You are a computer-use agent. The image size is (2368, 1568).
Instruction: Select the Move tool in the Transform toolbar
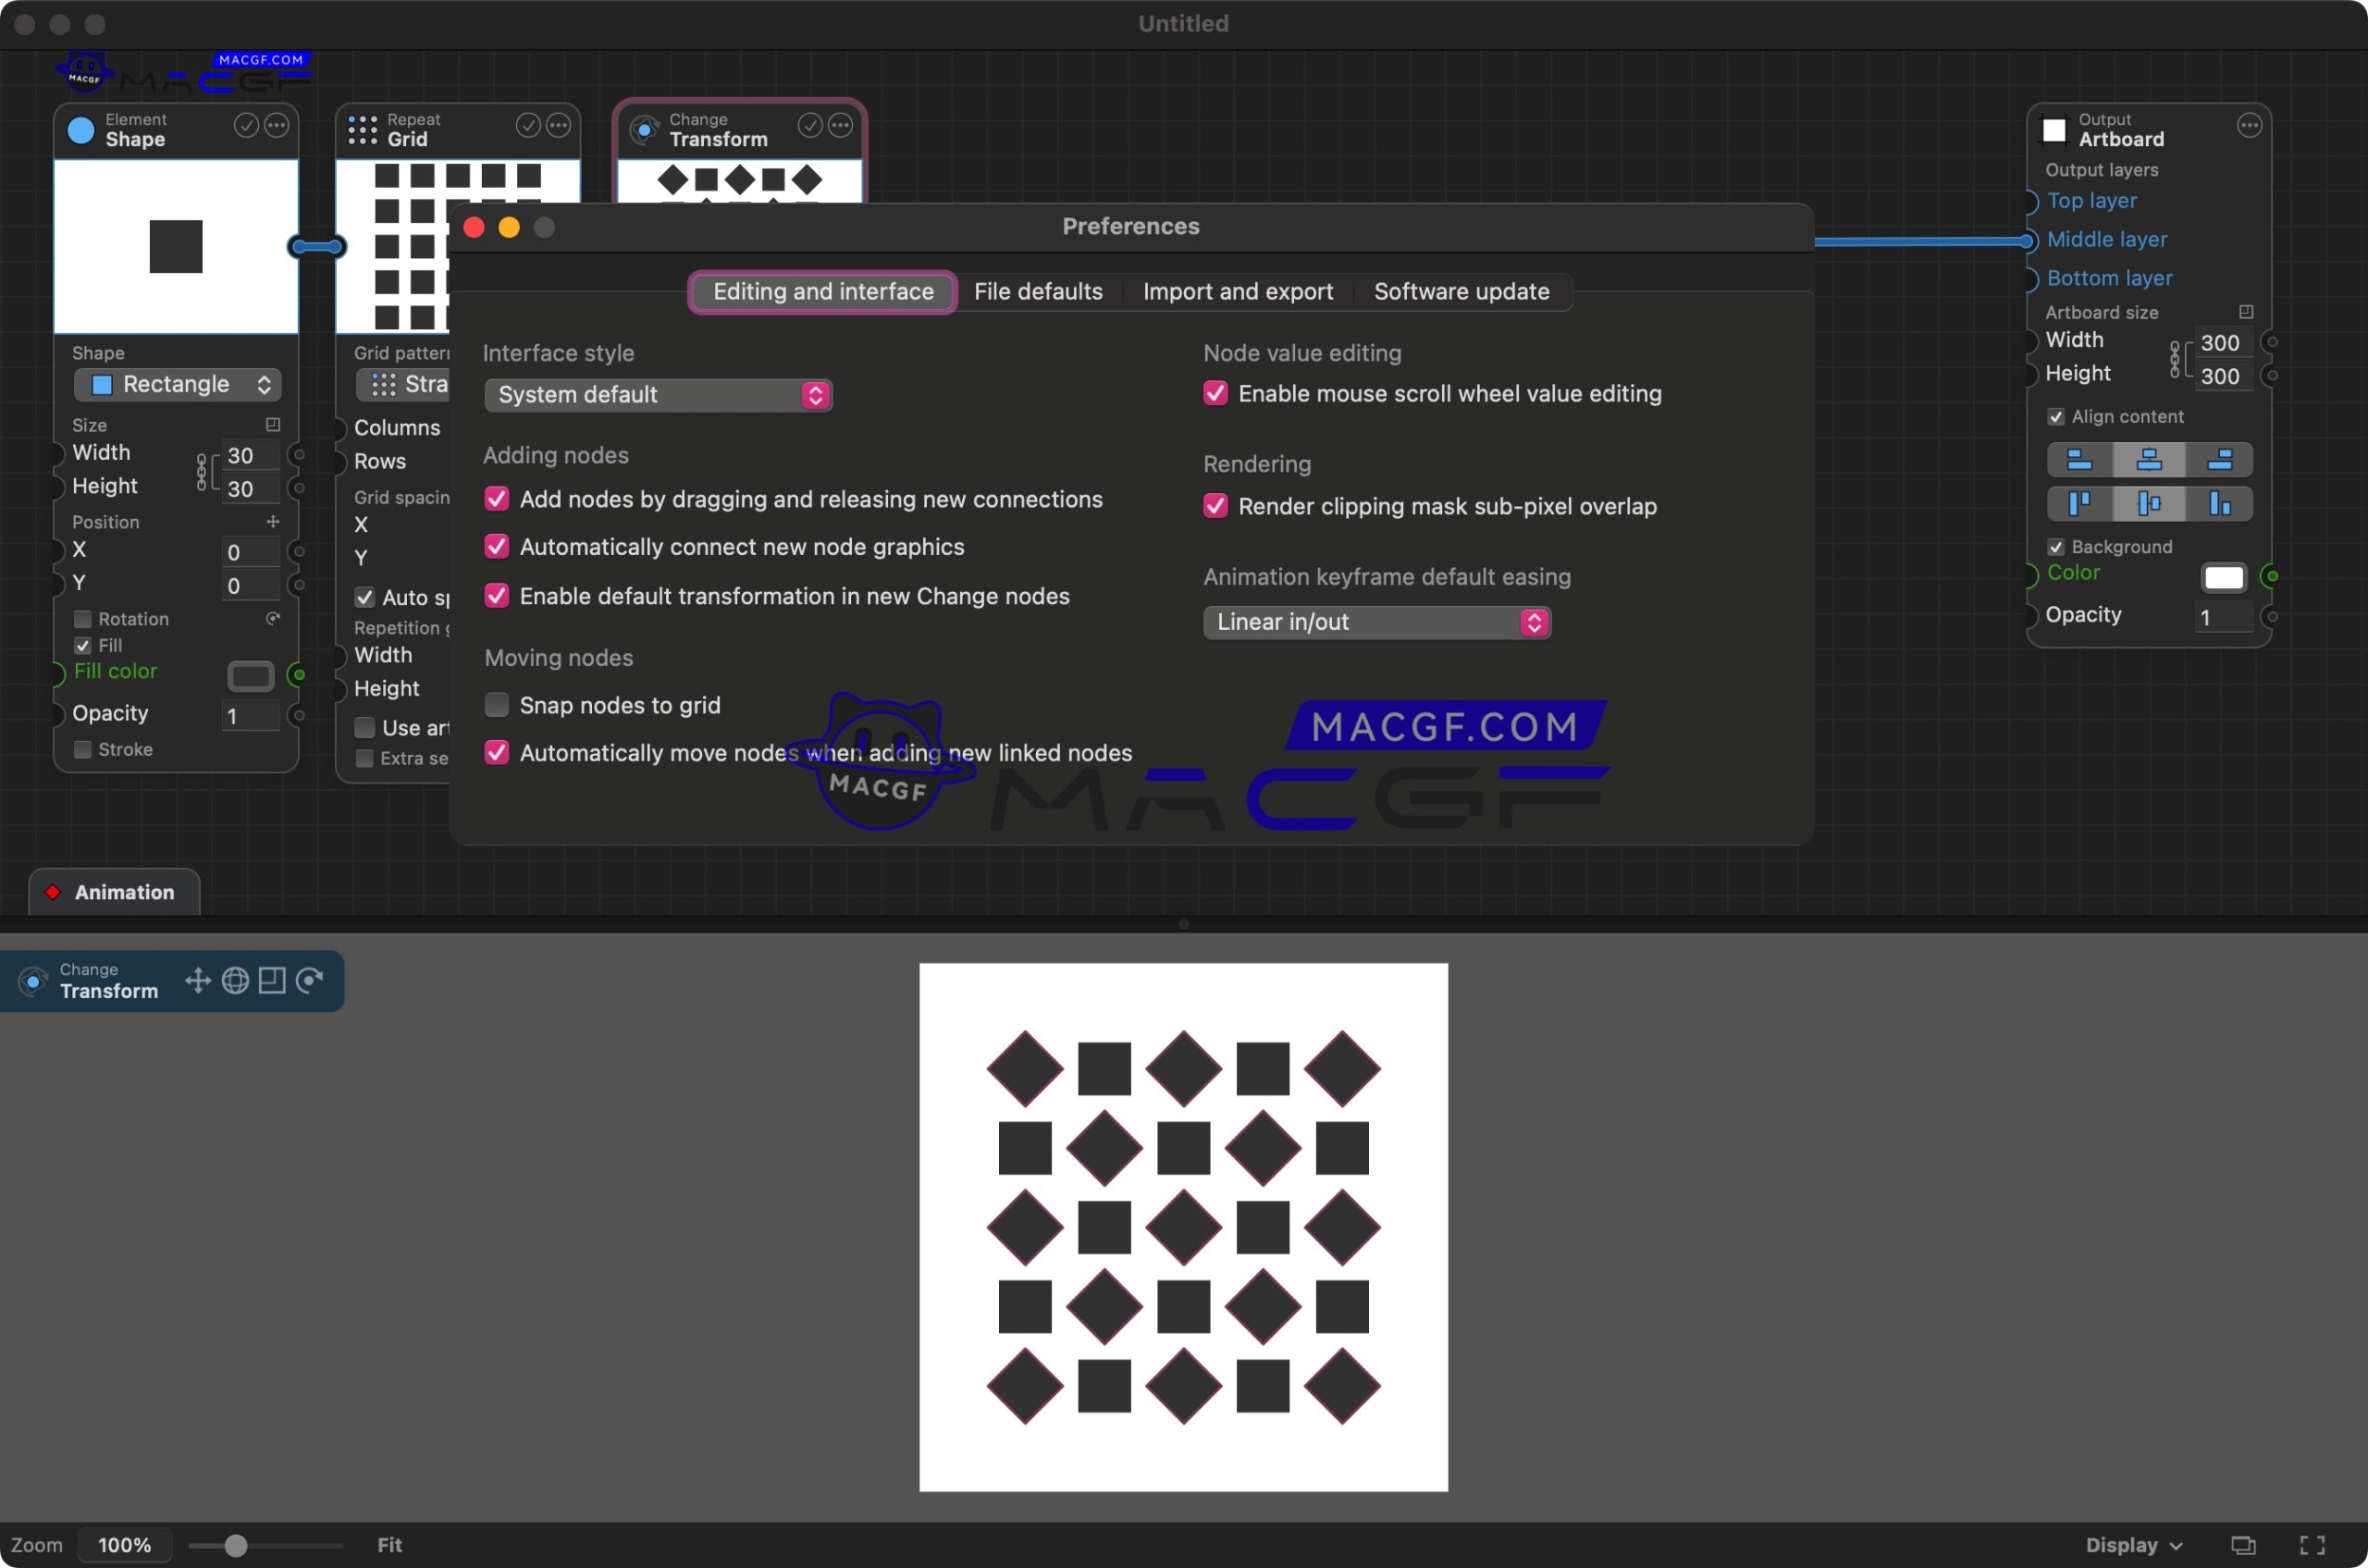click(x=197, y=981)
